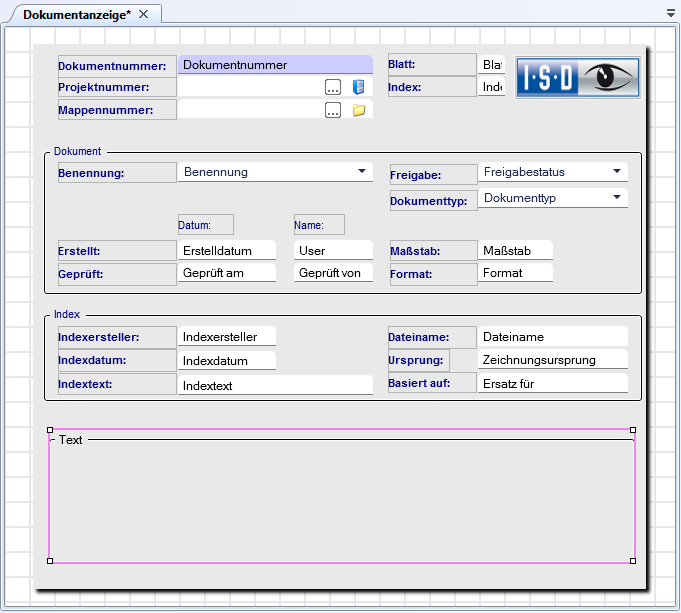Click the Erstelldatum field

227,250
